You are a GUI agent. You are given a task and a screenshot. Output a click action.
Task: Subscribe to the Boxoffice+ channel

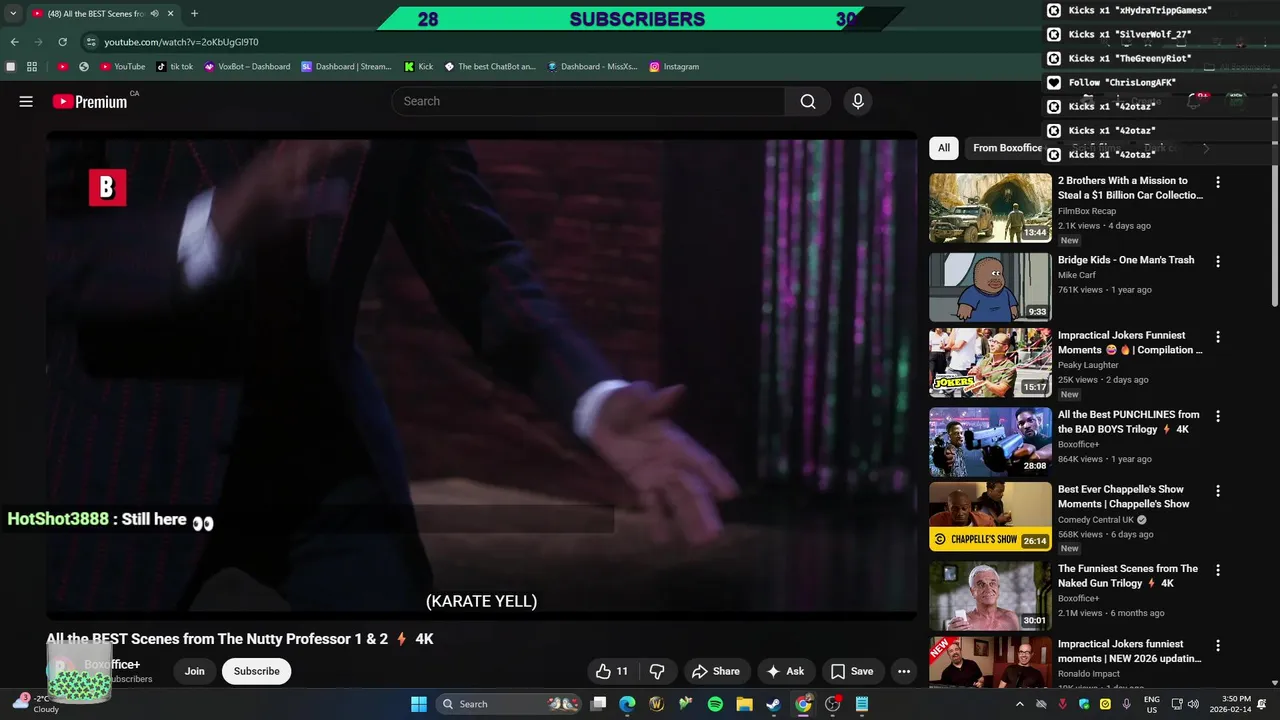tap(257, 671)
